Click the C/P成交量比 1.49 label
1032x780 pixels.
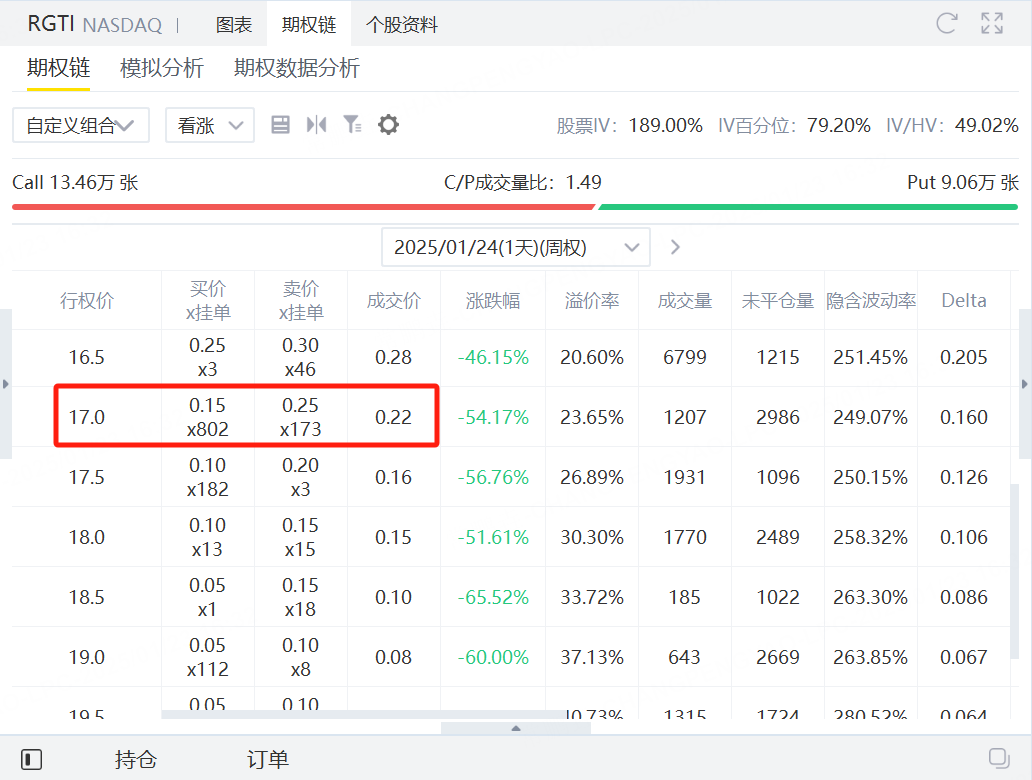[523, 182]
